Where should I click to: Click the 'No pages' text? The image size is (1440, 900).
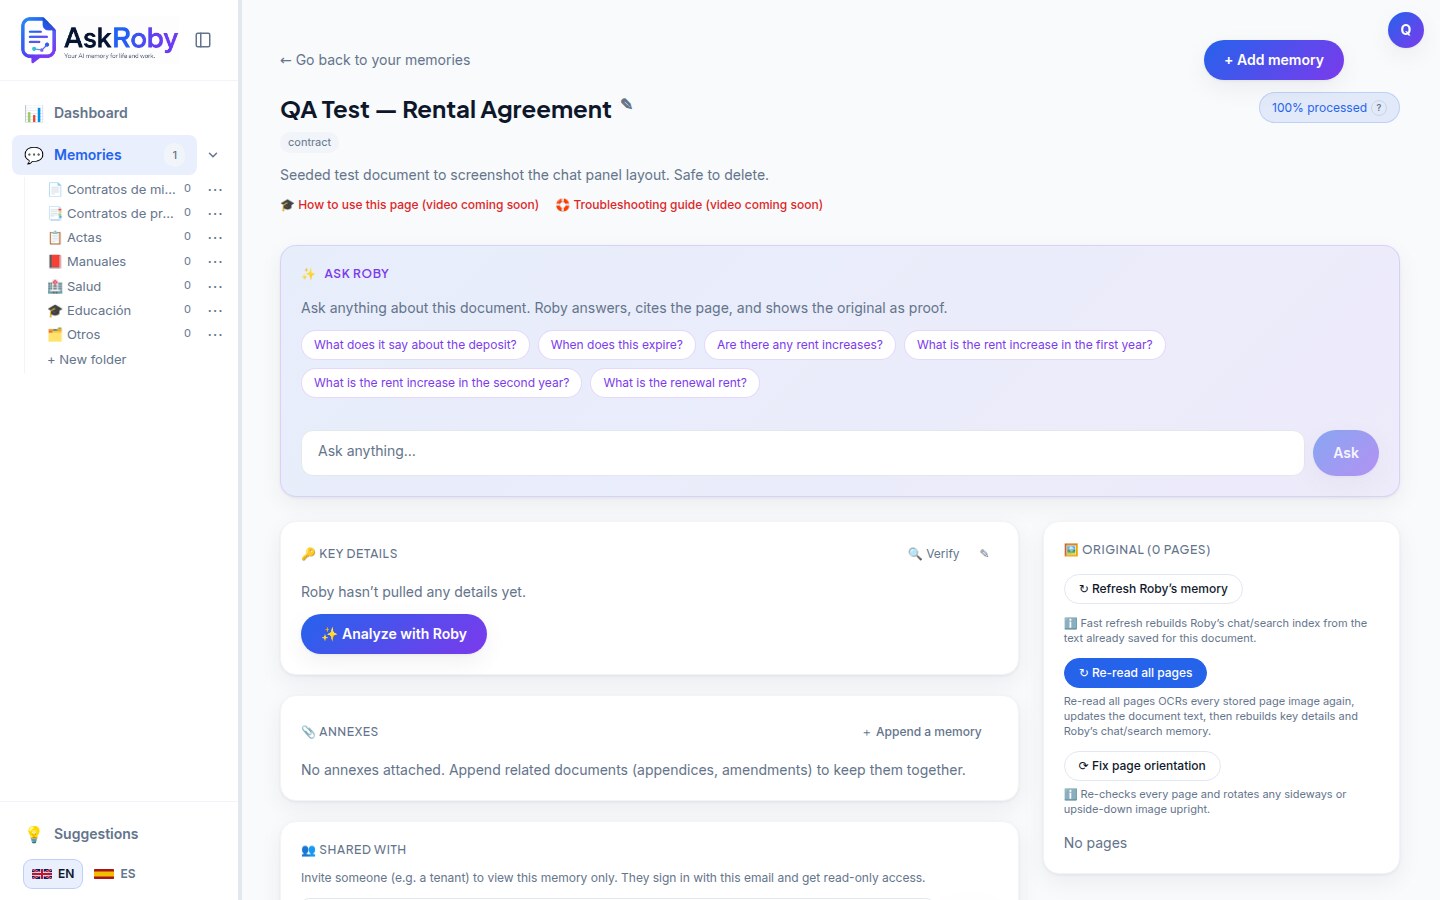tap(1095, 843)
